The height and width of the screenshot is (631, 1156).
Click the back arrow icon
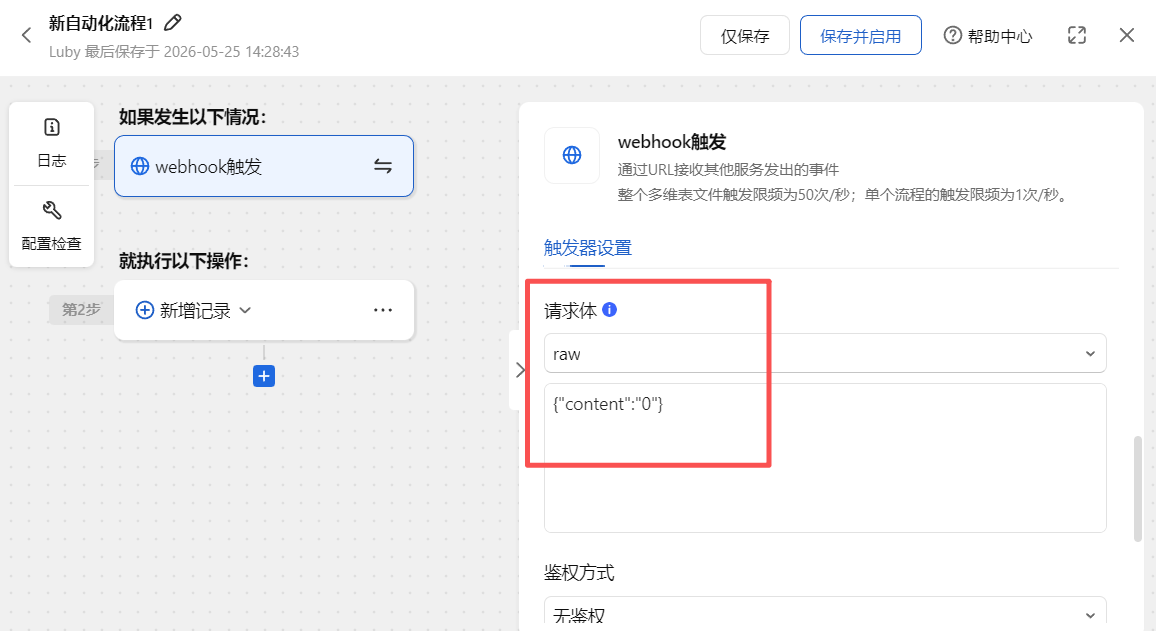click(27, 35)
